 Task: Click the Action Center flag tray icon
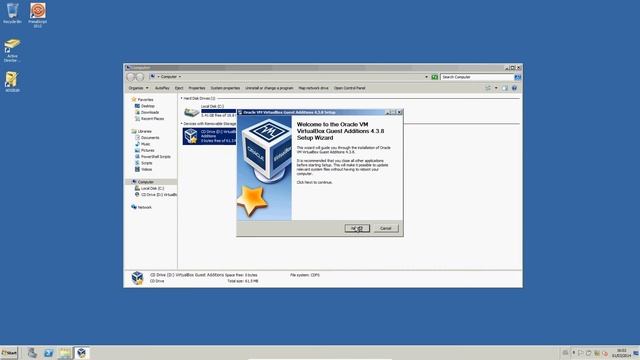click(581, 353)
